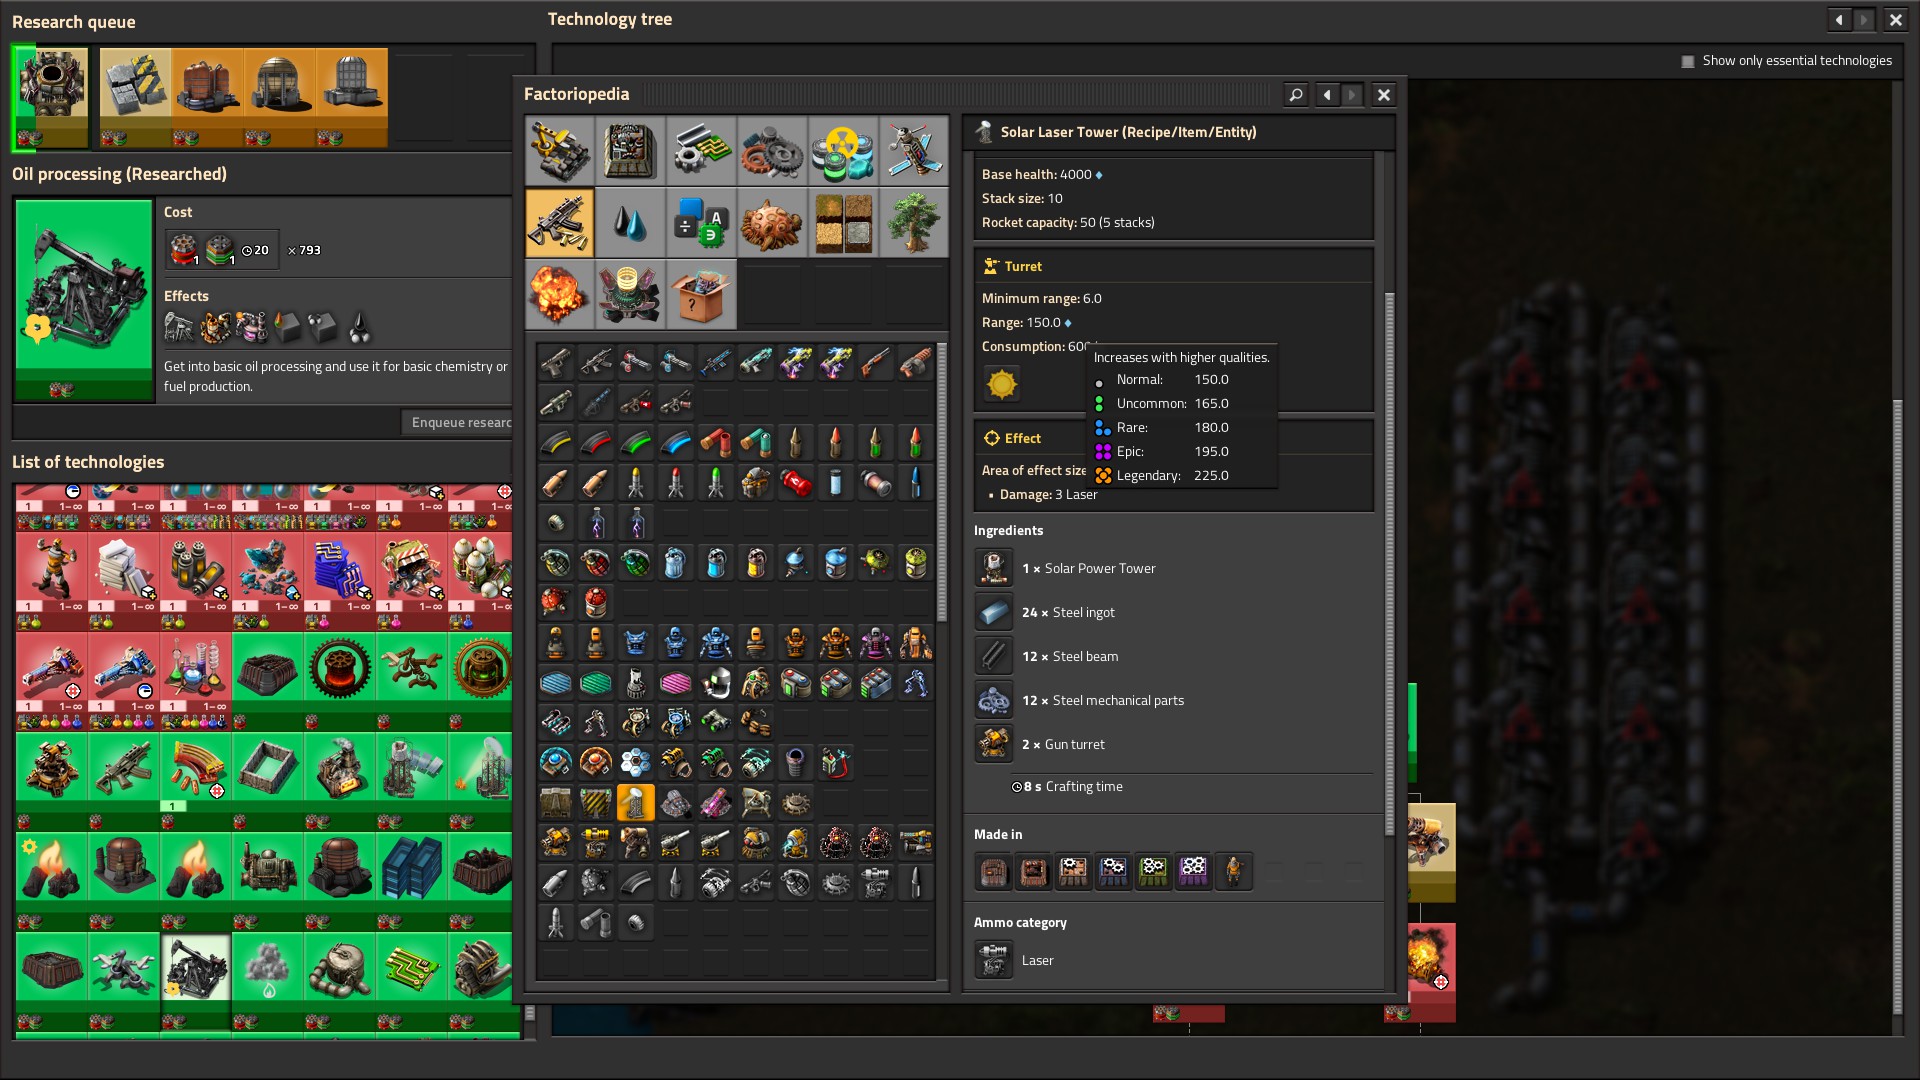Select the Combat weapons category tab
The image size is (1920, 1080).
coord(559,222)
